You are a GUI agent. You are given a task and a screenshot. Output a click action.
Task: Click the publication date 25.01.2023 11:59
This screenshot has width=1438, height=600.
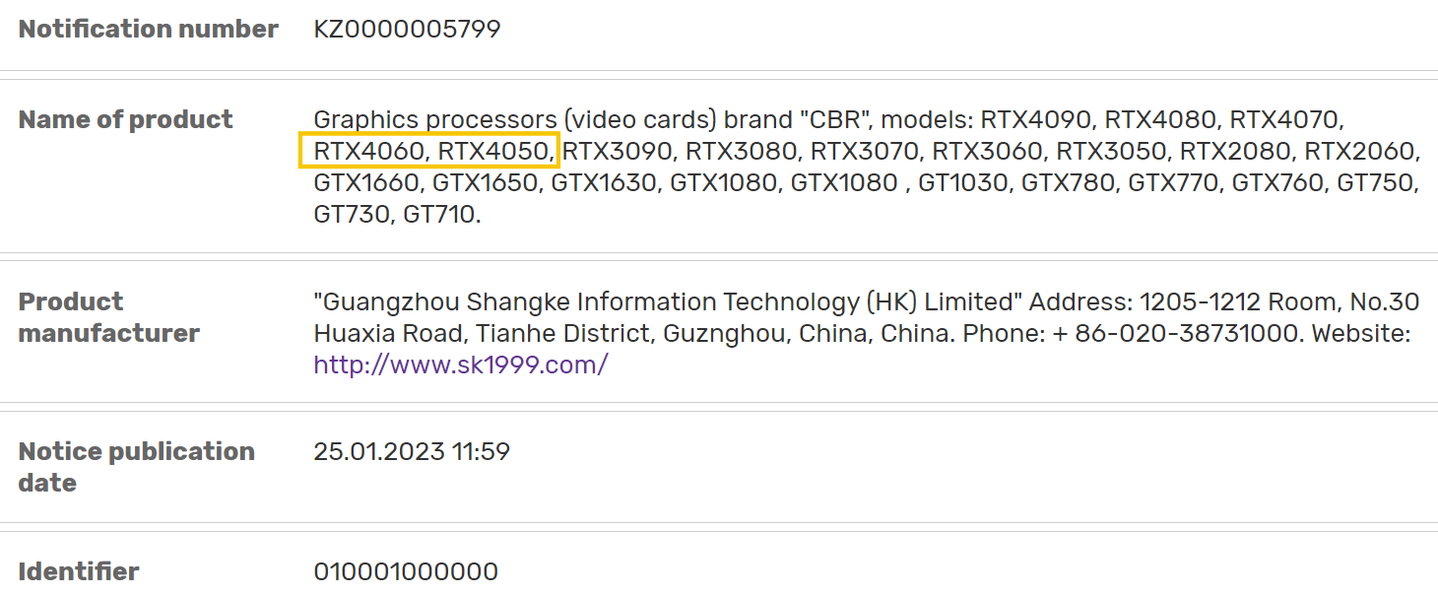click(412, 452)
